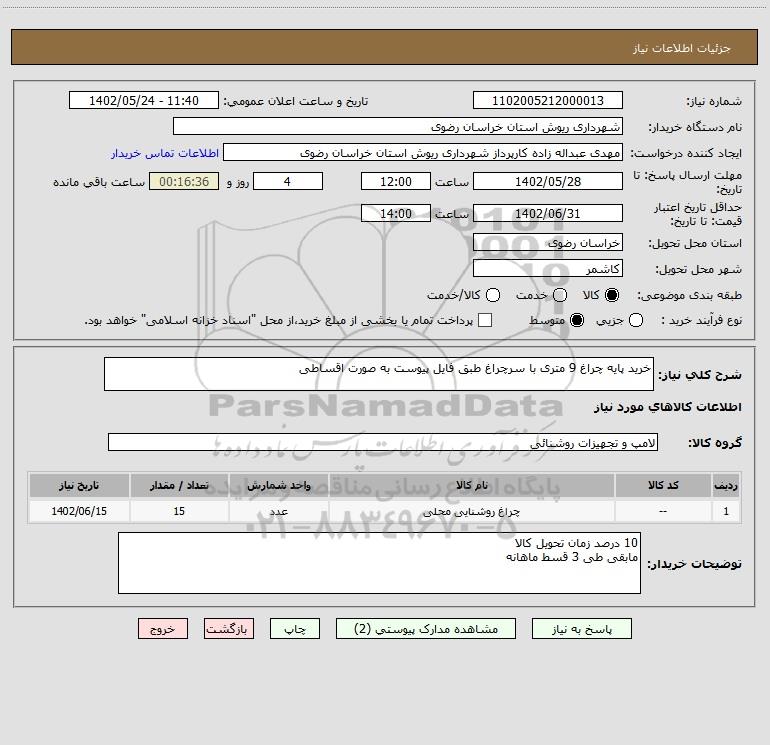Click the deadline date field 1402/05/28
This screenshot has height=745, width=770.
tap(548, 182)
